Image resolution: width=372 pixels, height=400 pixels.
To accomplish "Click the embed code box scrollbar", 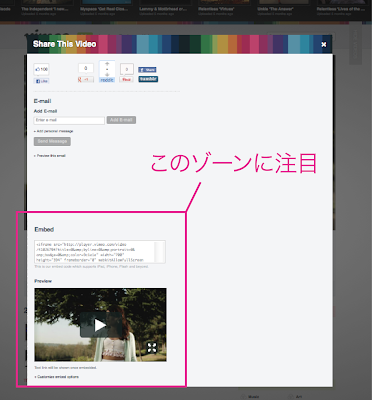I will [x=159, y=252].
